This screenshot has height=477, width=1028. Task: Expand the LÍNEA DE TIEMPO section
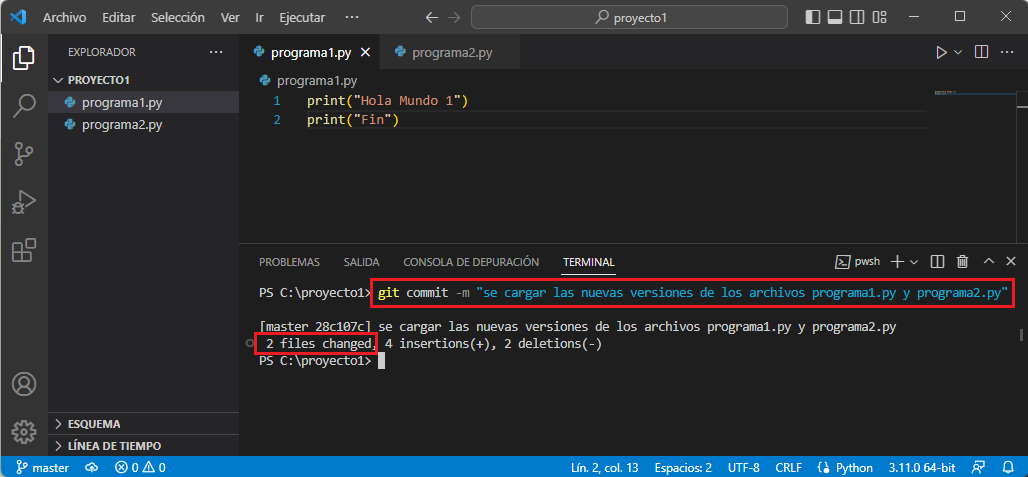coord(143,446)
